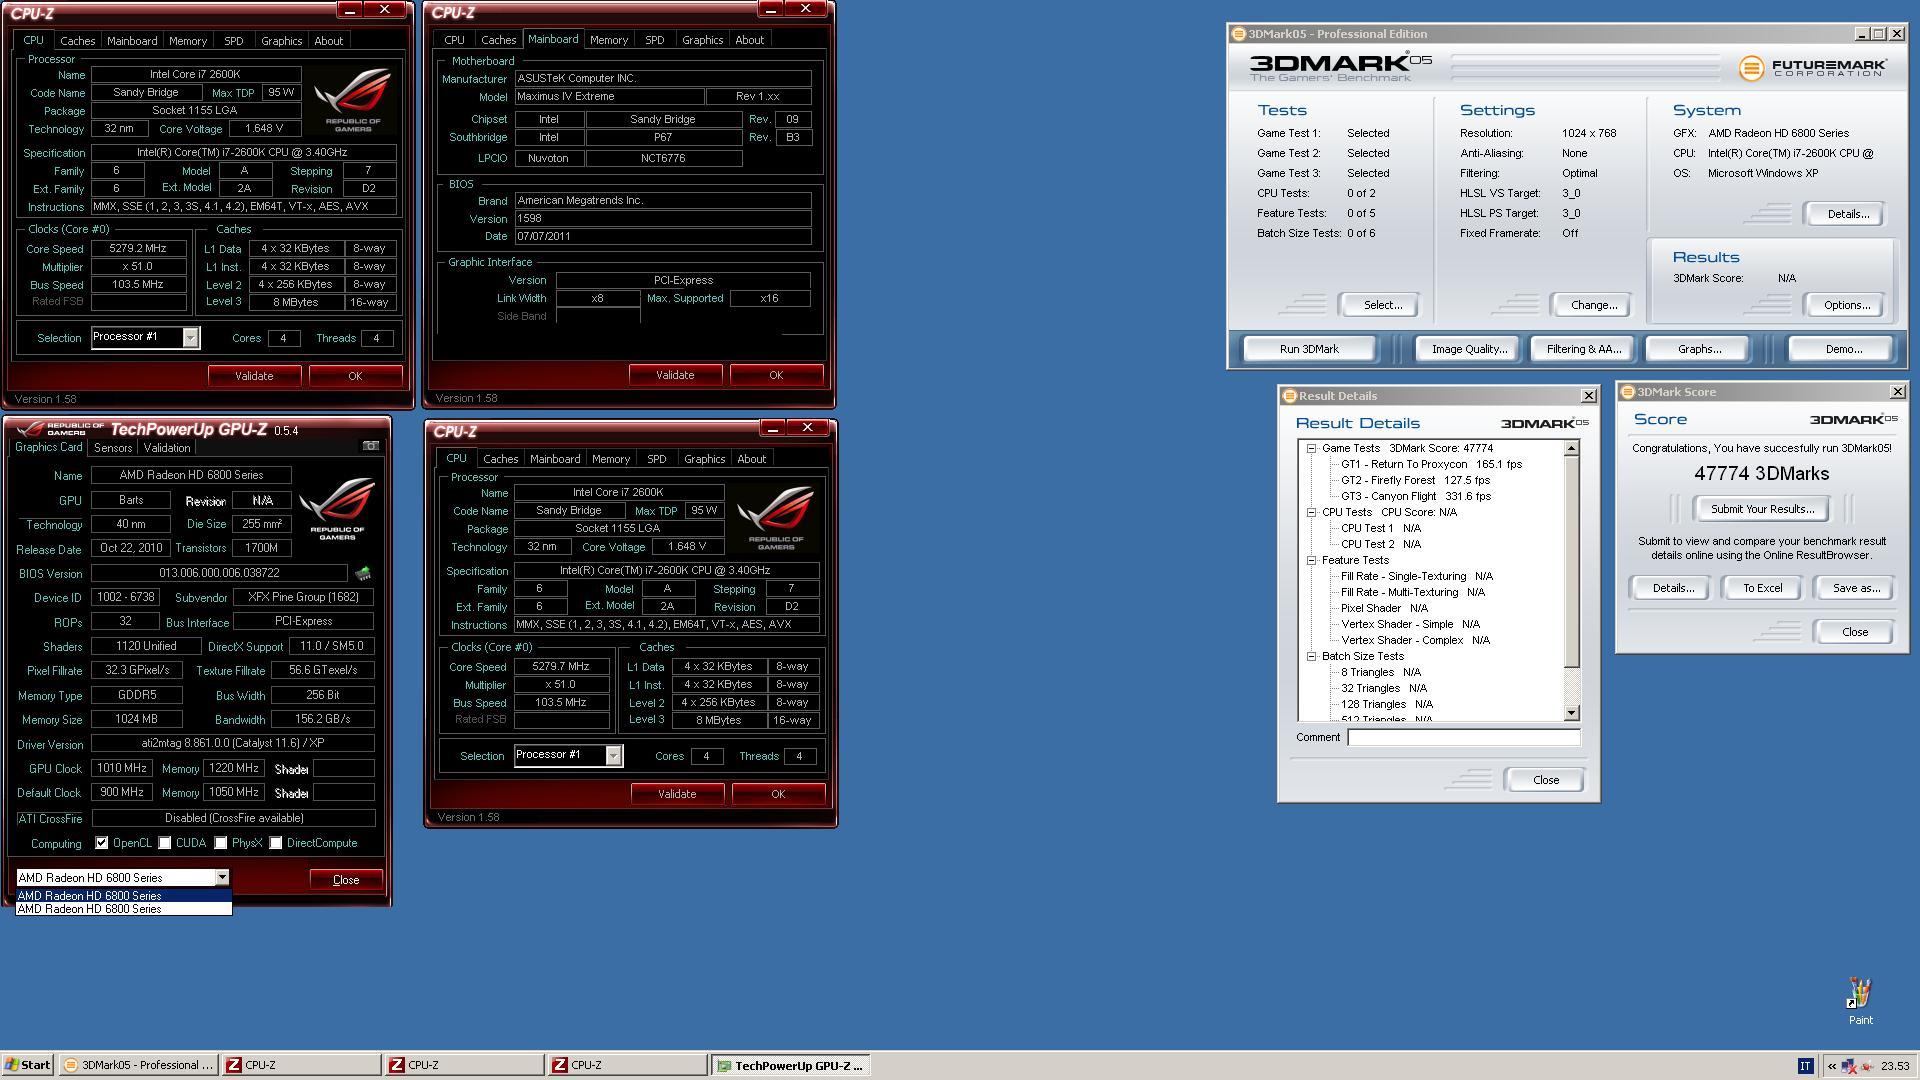Click Run 3DMark button
Viewport: 1920px width, 1080px height.
(x=1308, y=349)
